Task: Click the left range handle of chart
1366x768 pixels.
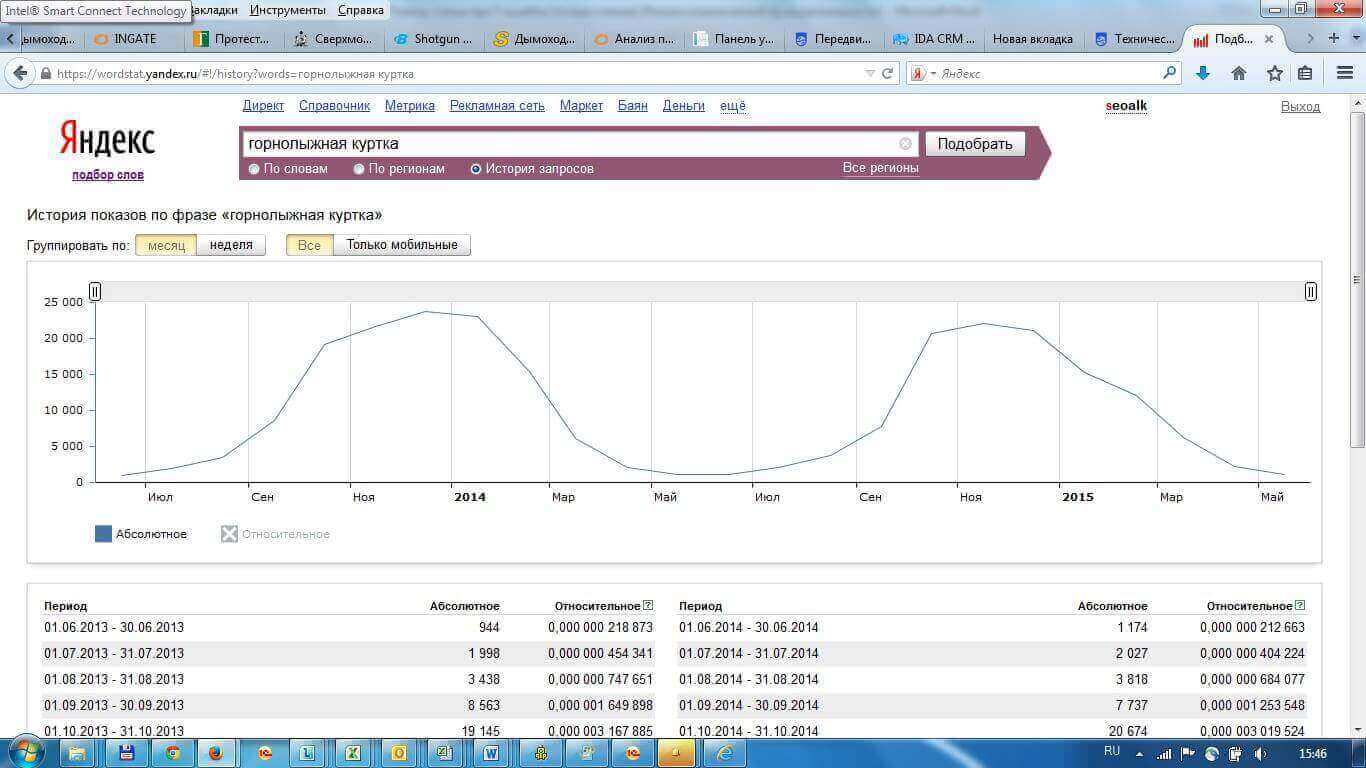Action: [x=95, y=292]
